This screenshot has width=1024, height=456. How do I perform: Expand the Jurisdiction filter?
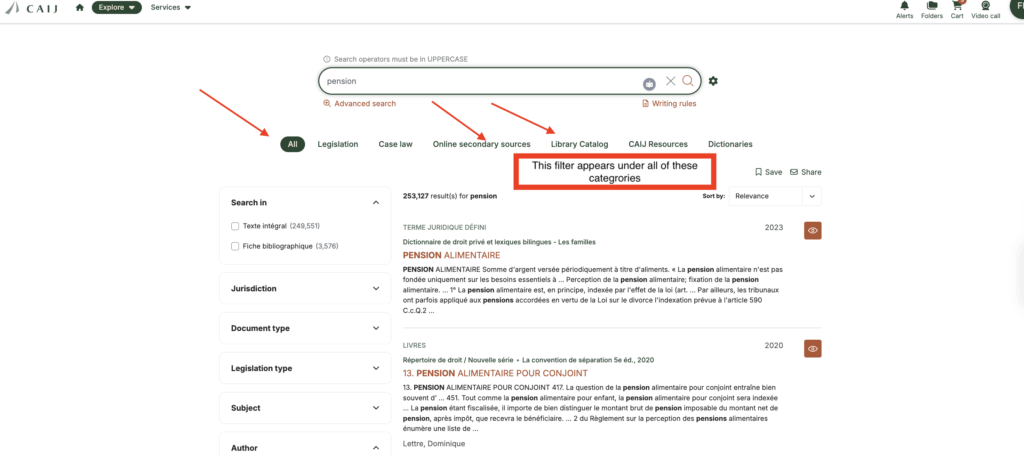tap(305, 289)
